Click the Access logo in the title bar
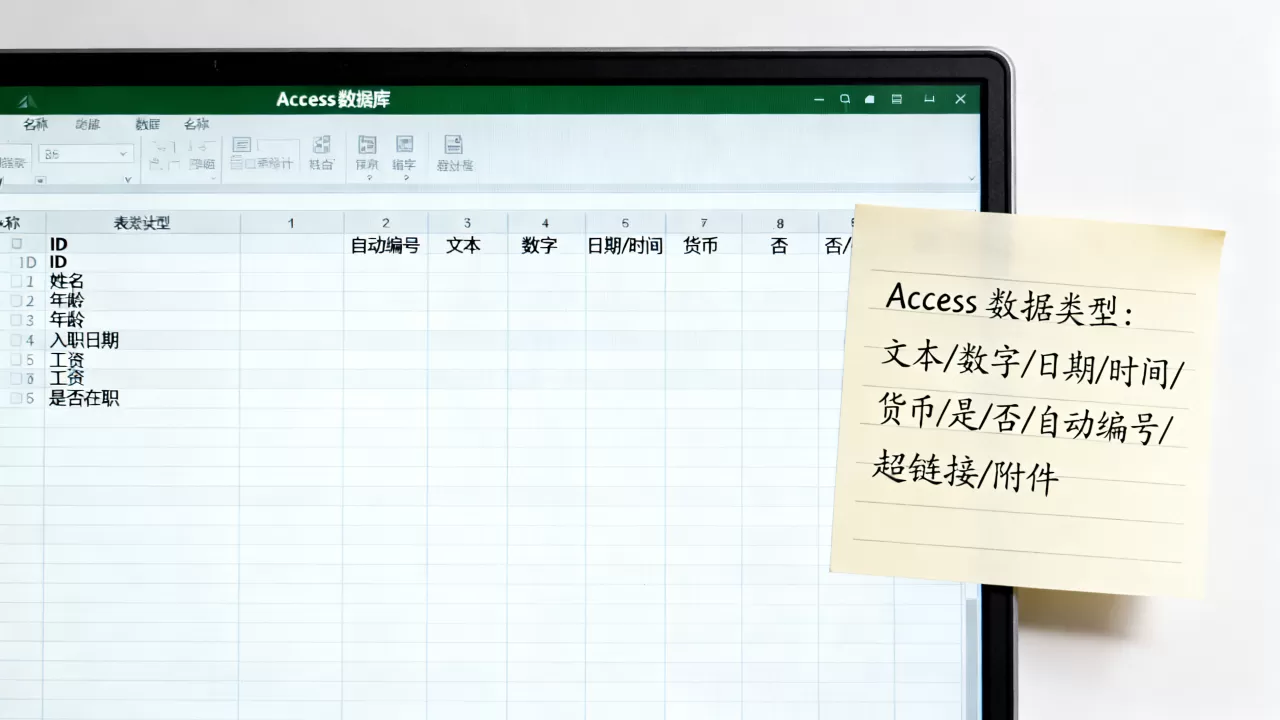Image resolution: width=1280 pixels, height=720 pixels. click(27, 101)
